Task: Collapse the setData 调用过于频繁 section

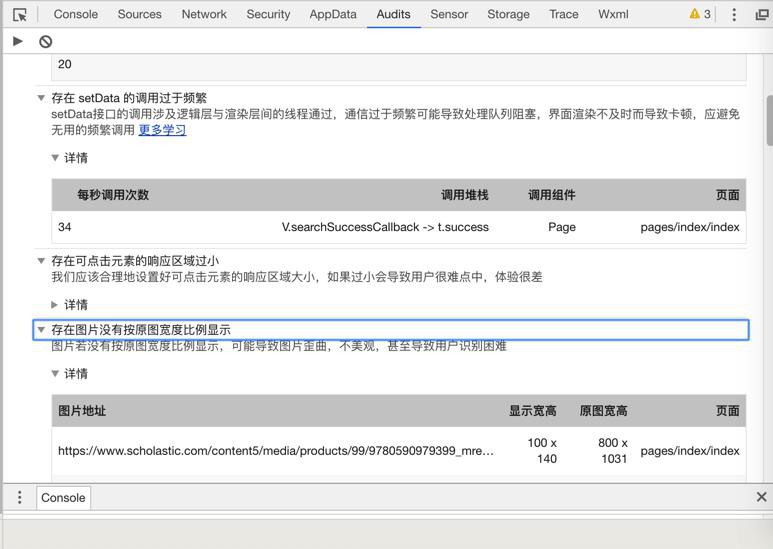Action: pyautogui.click(x=41, y=98)
